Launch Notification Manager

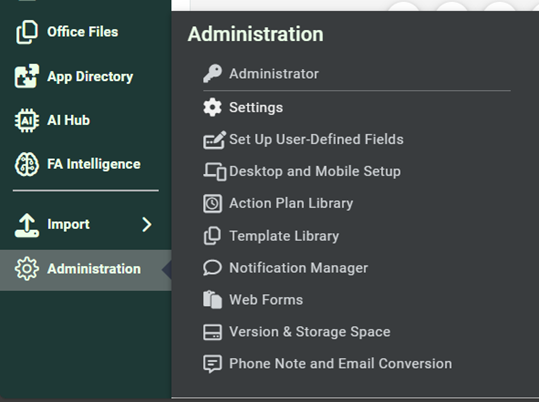(299, 268)
